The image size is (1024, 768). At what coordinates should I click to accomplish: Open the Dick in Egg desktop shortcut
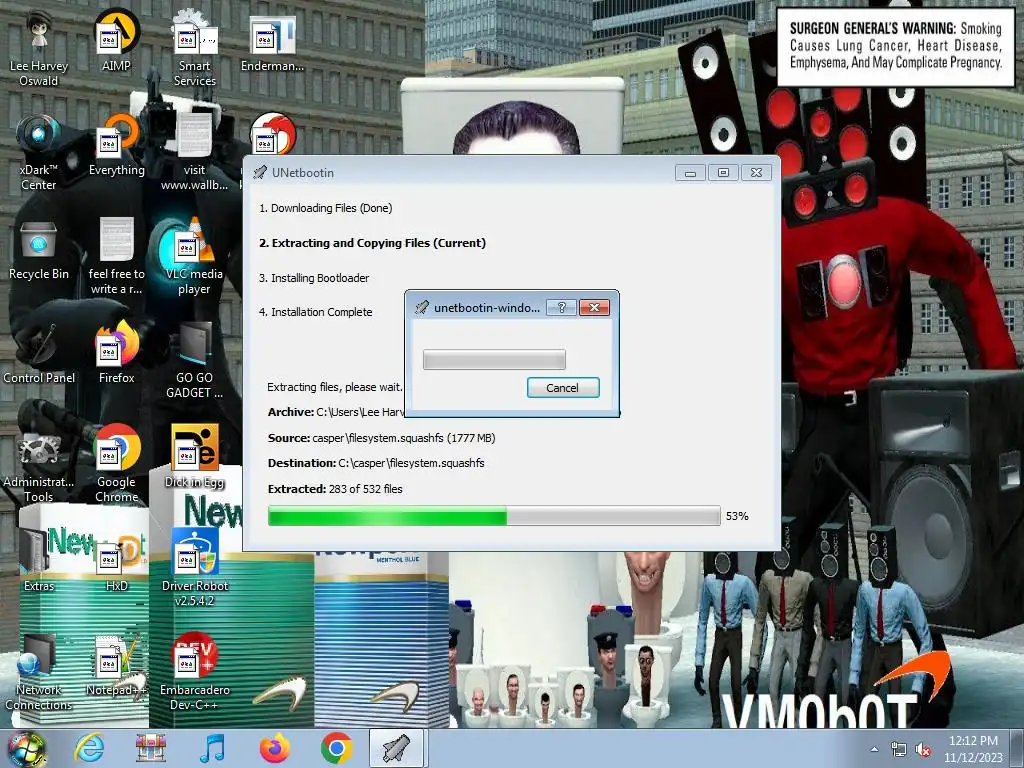tap(195, 458)
